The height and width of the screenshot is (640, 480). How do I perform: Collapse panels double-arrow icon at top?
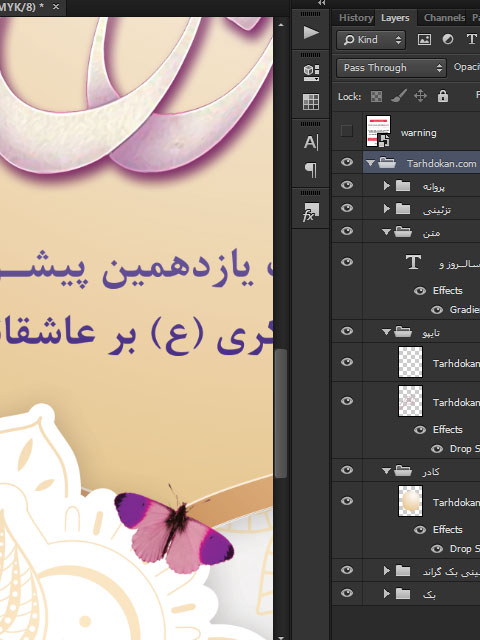point(322,3)
